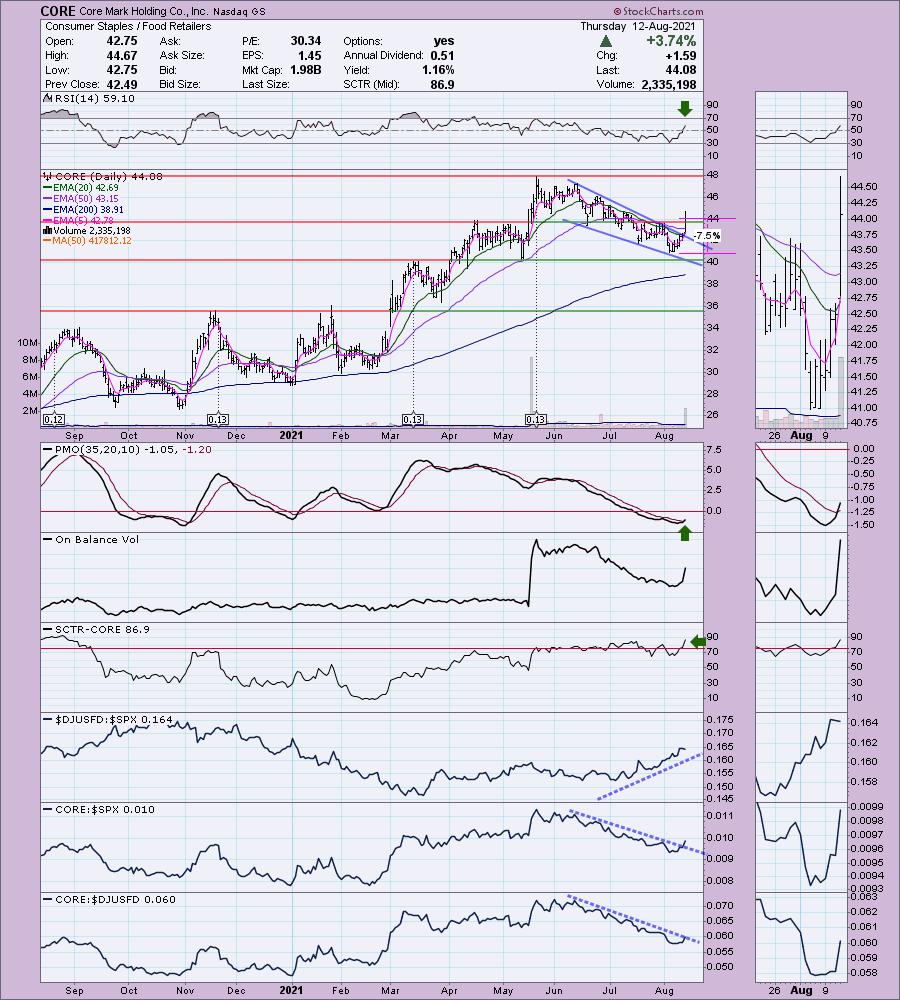Select the Last price 44.08 in header
900x1000 pixels.
[x=681, y=70]
